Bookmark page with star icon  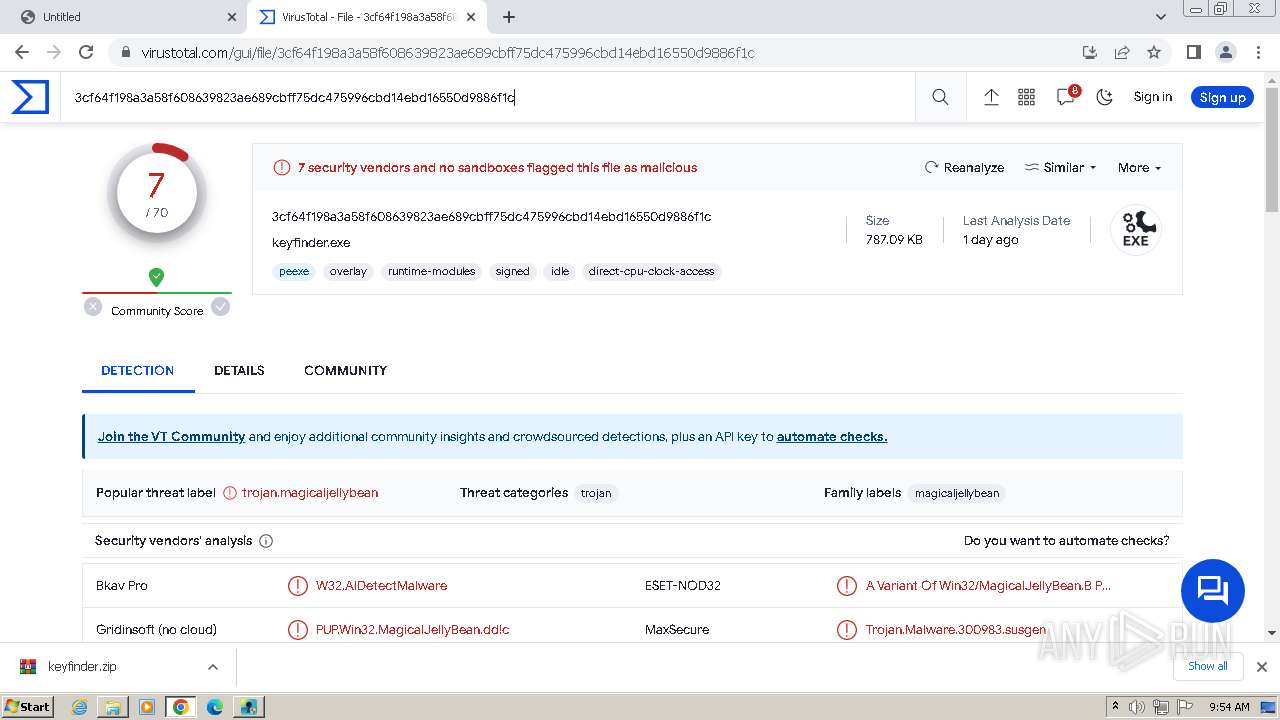pos(1154,52)
